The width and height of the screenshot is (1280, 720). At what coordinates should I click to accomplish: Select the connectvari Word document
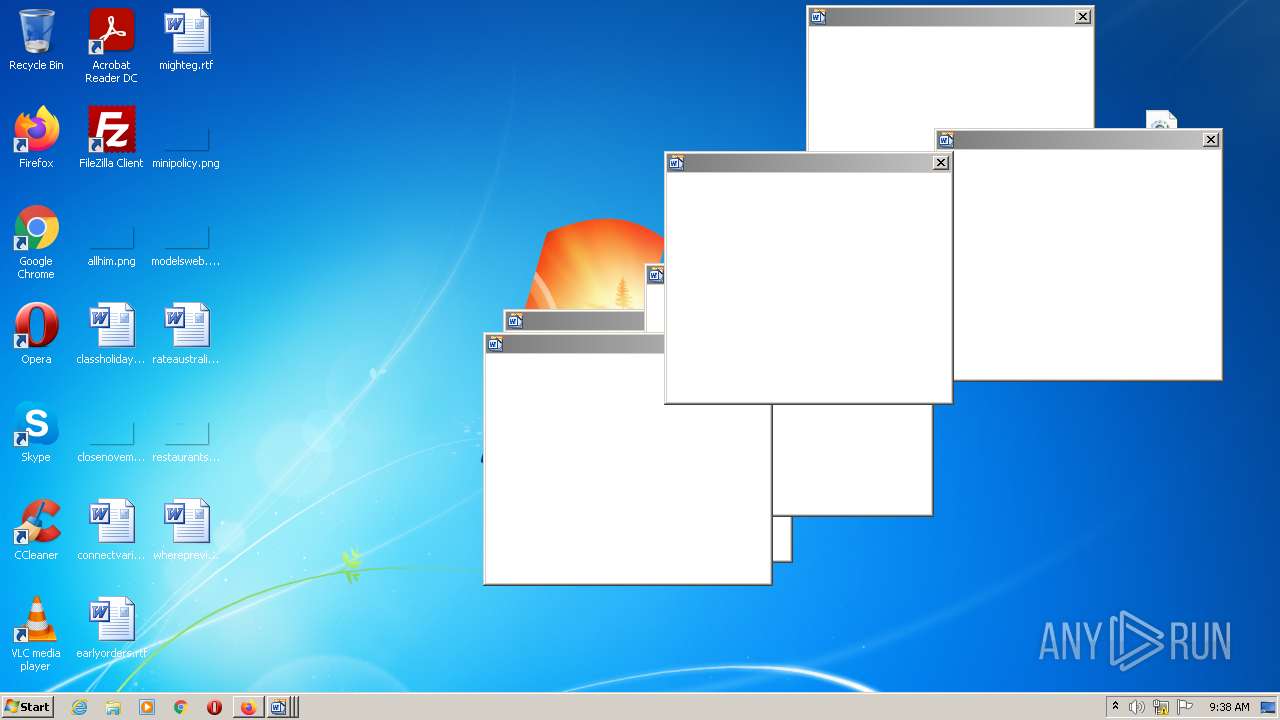click(111, 530)
